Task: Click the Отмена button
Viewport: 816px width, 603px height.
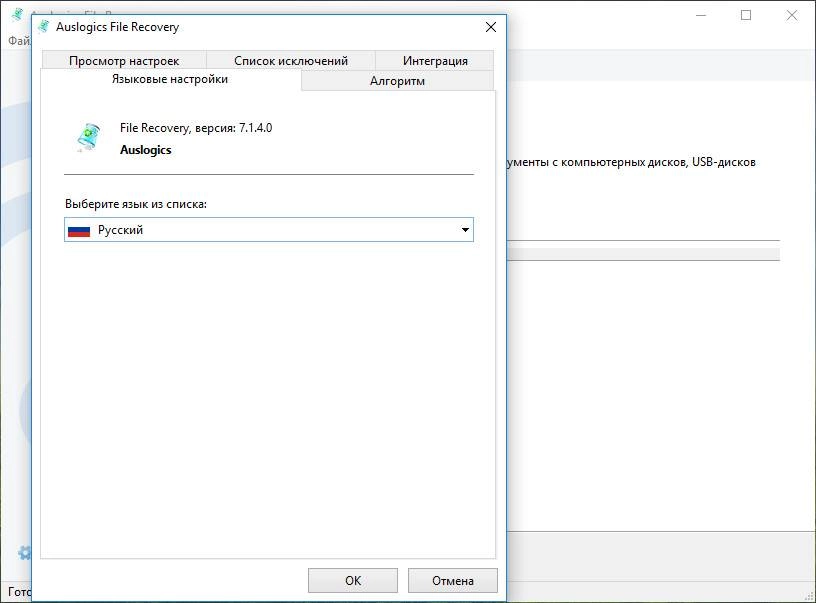Action: [453, 580]
